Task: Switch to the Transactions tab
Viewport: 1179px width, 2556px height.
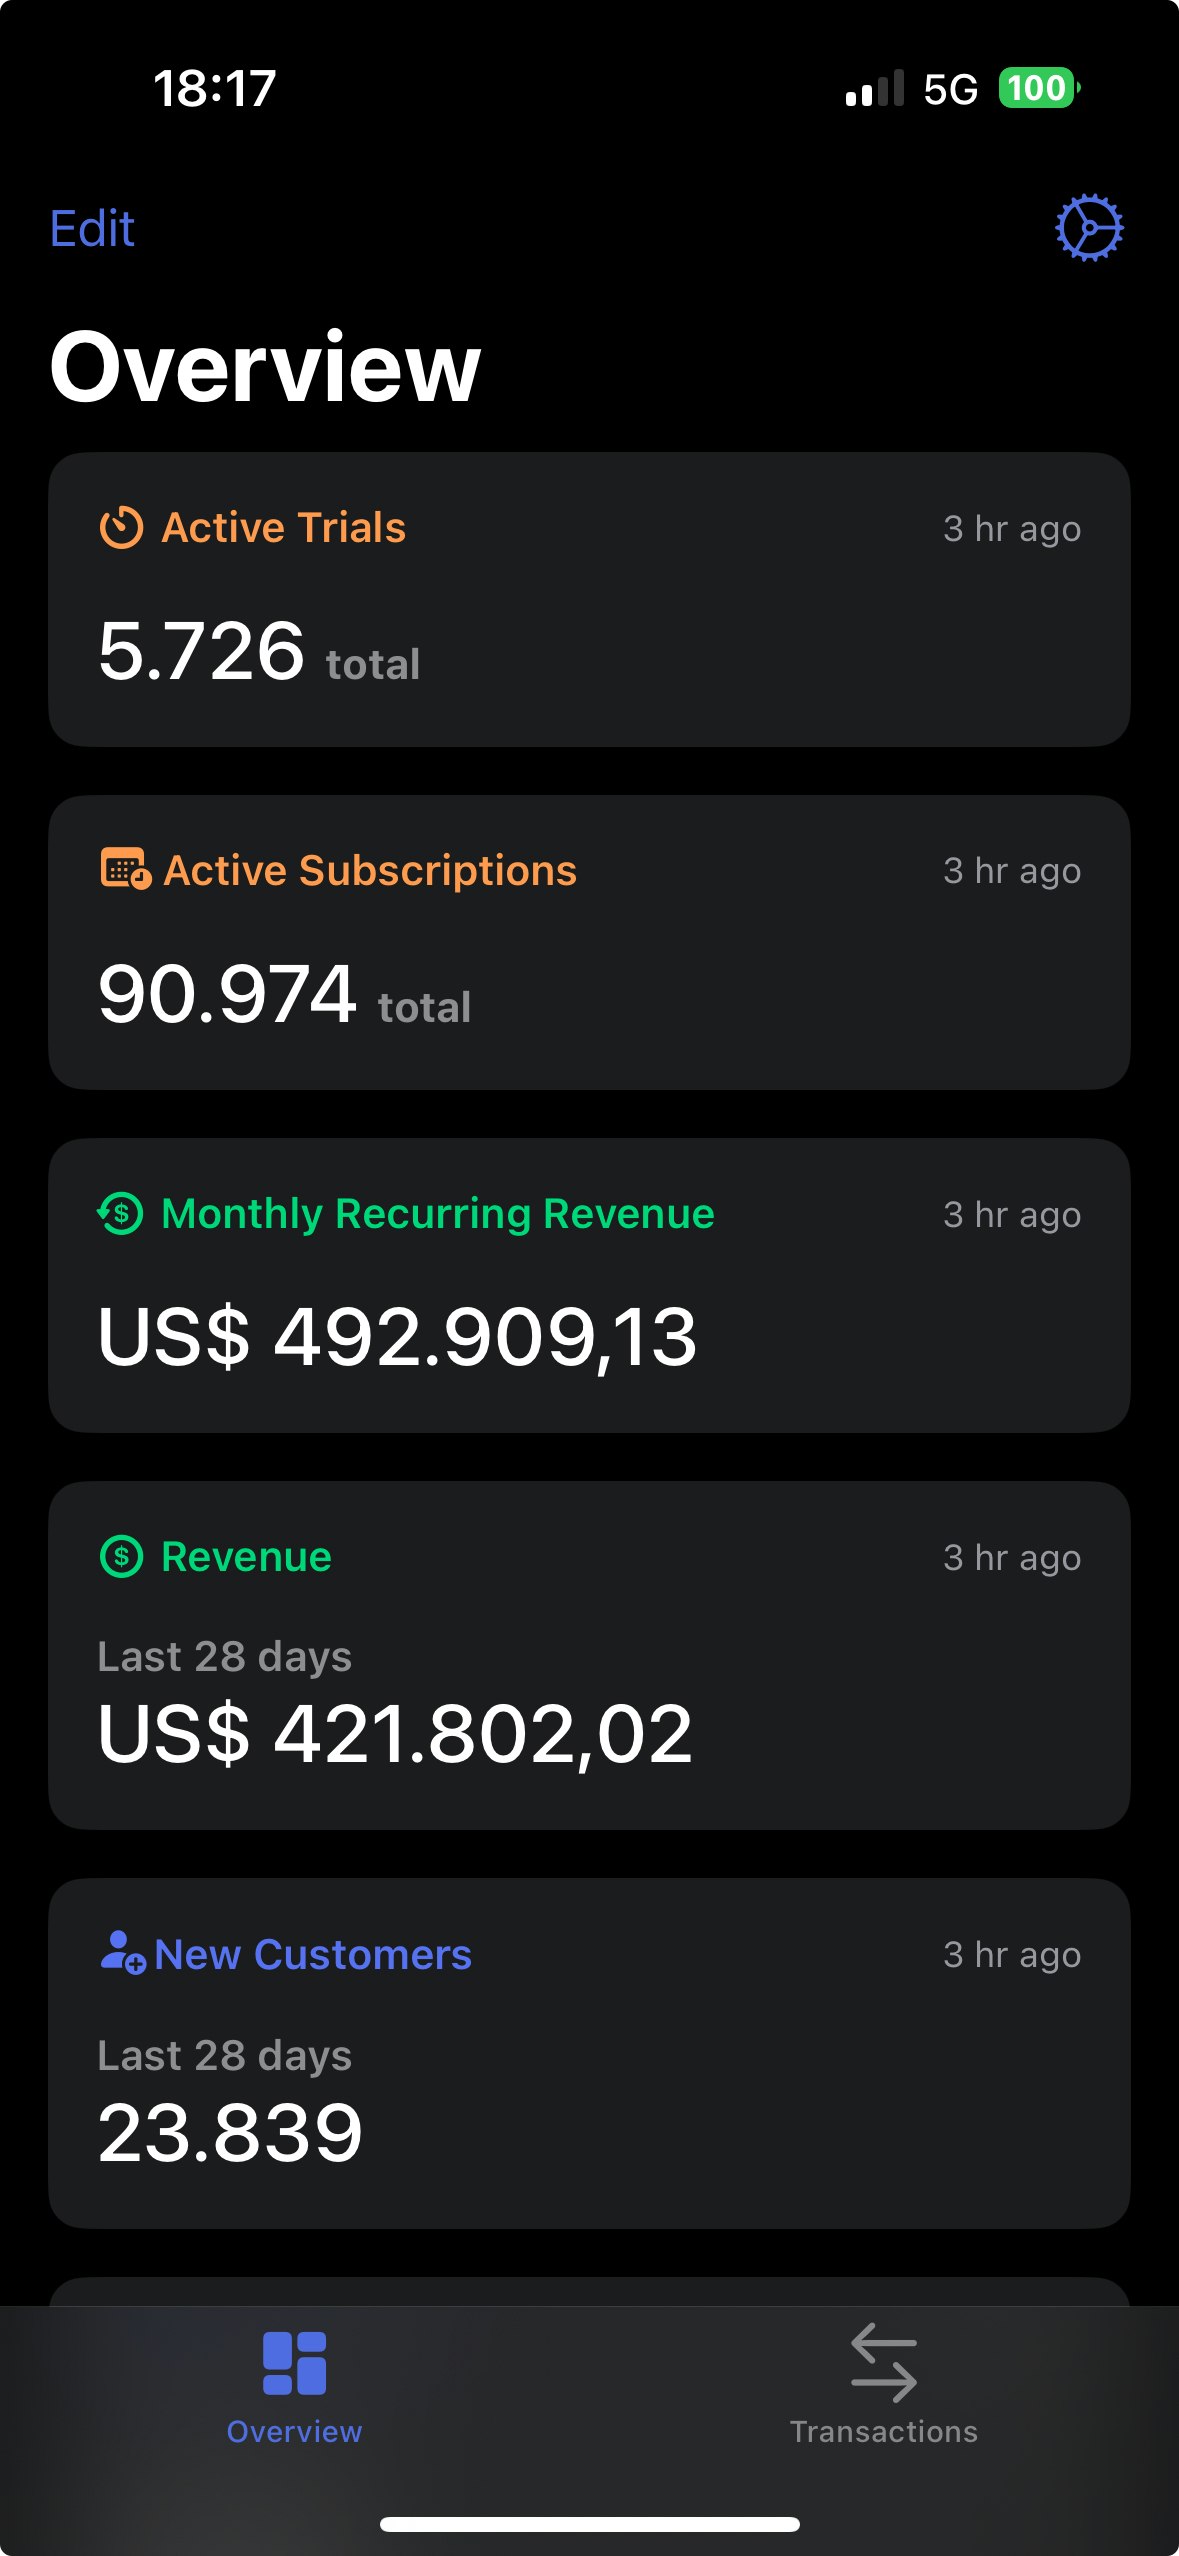Action: [x=884, y=2385]
